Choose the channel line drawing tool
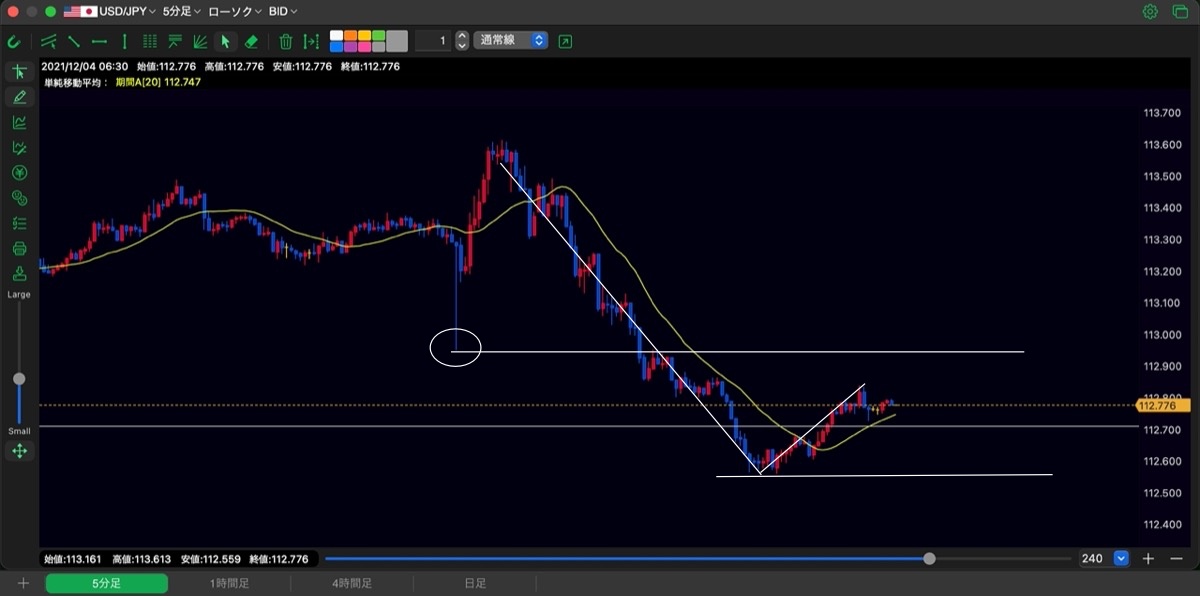The height and width of the screenshot is (596, 1200). point(48,41)
